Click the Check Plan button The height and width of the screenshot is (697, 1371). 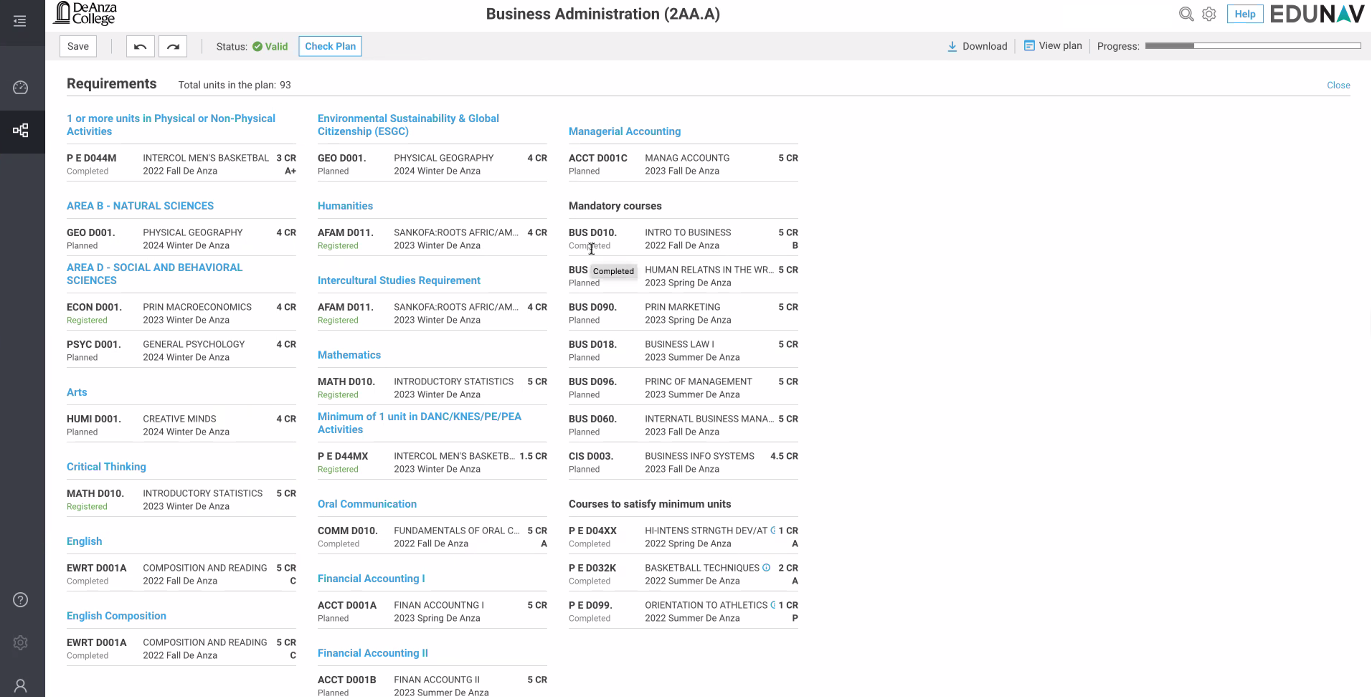coord(330,46)
